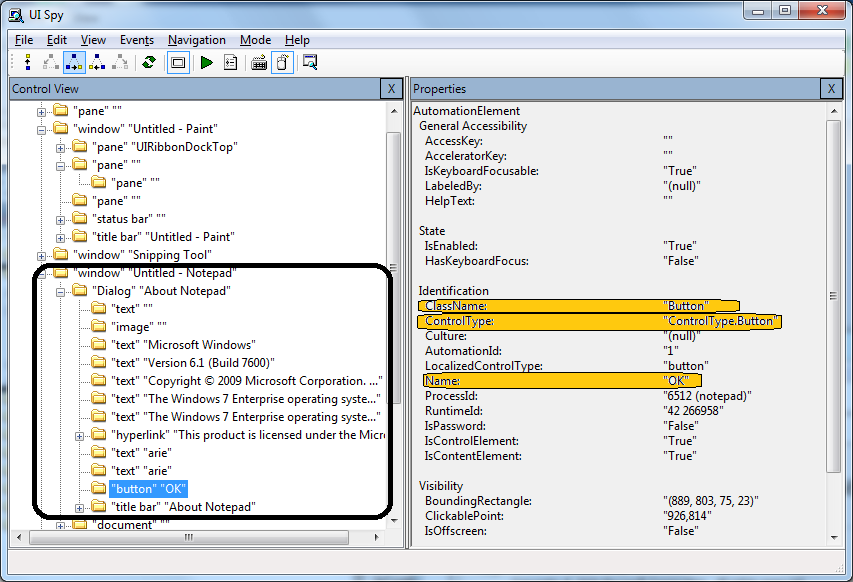Viewport: 853px width, 582px height.
Task: Toggle the keyboard tracking toolbar icon
Action: 259,63
